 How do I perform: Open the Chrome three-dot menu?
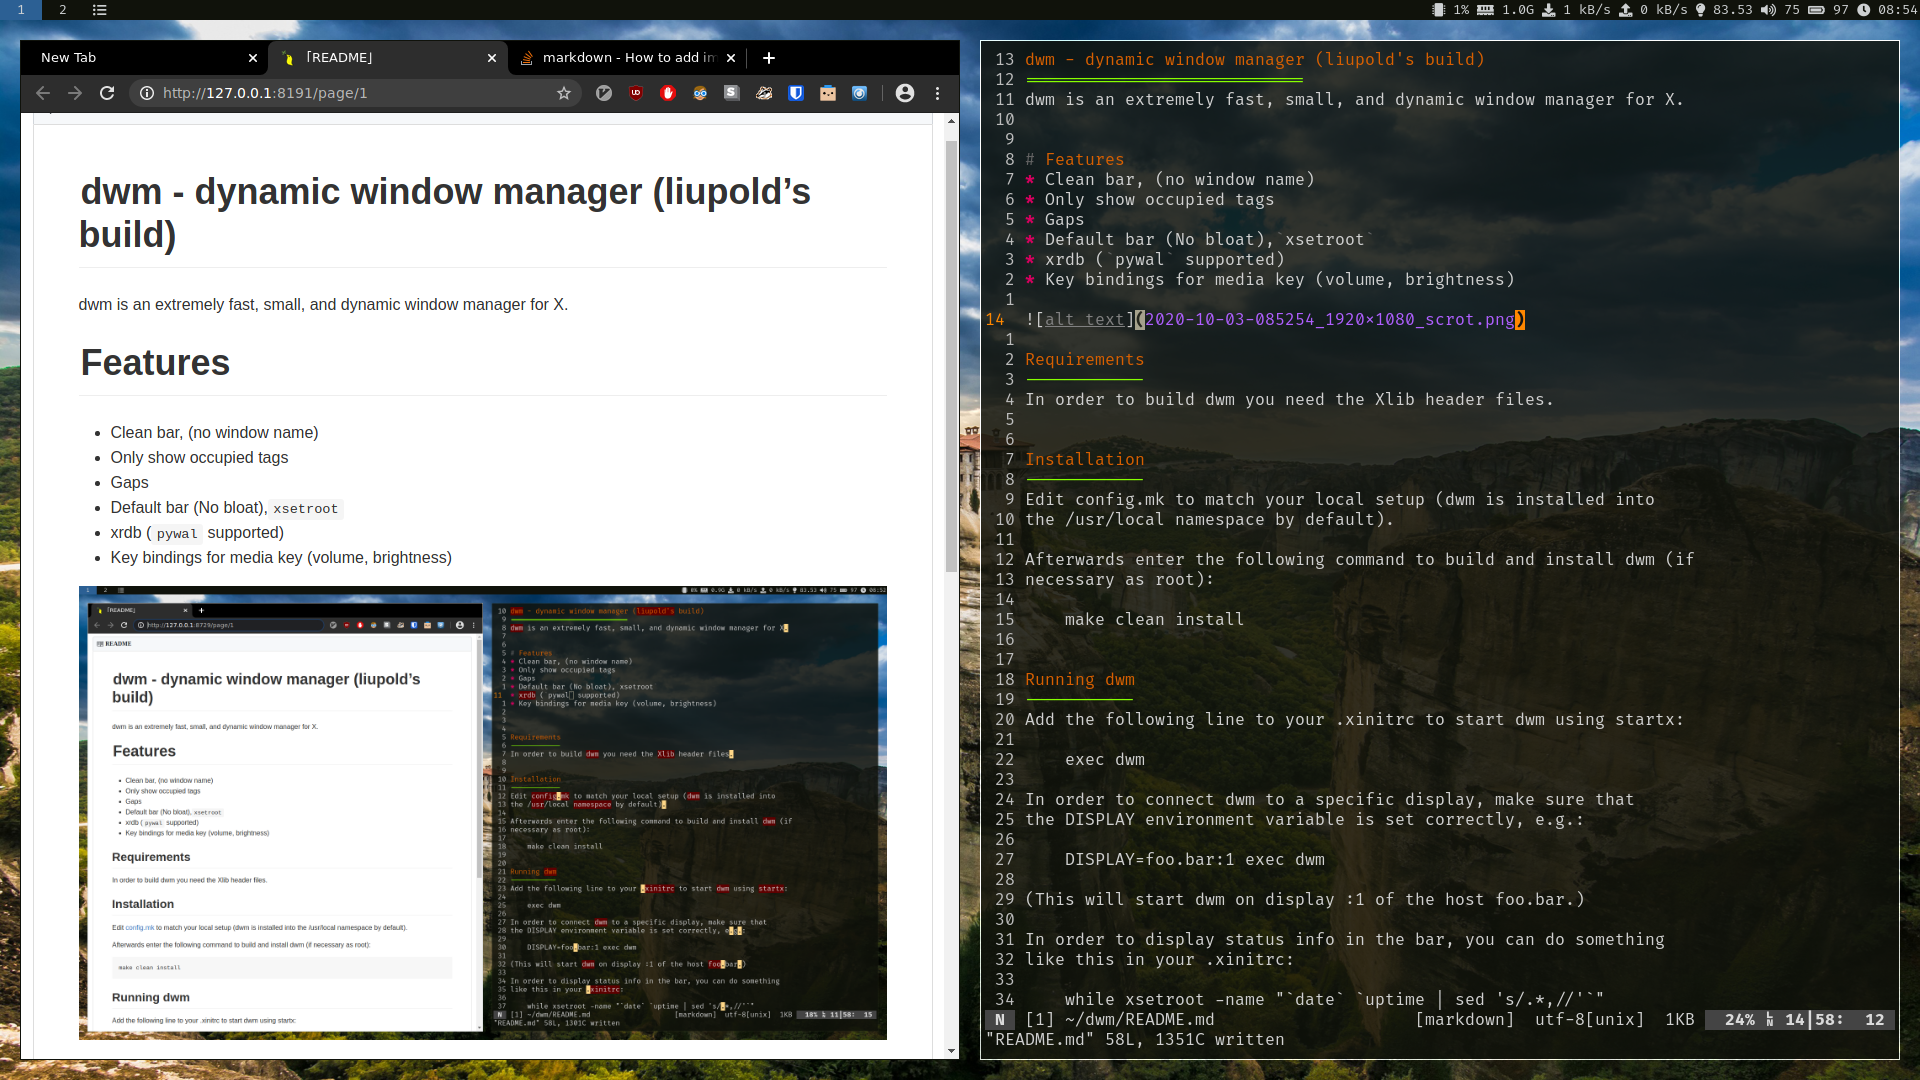pyautogui.click(x=937, y=93)
